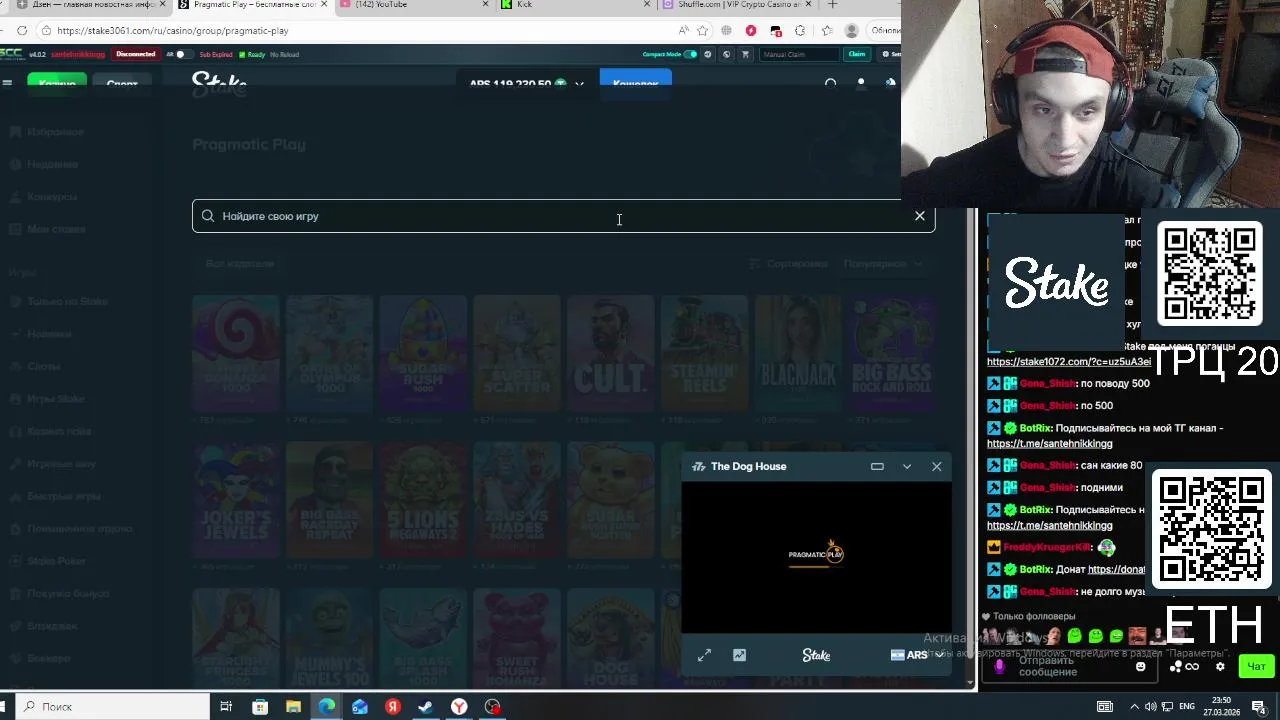Open the Stake hamburger menu
The width and height of the screenshot is (1280, 720).
tap(7, 83)
